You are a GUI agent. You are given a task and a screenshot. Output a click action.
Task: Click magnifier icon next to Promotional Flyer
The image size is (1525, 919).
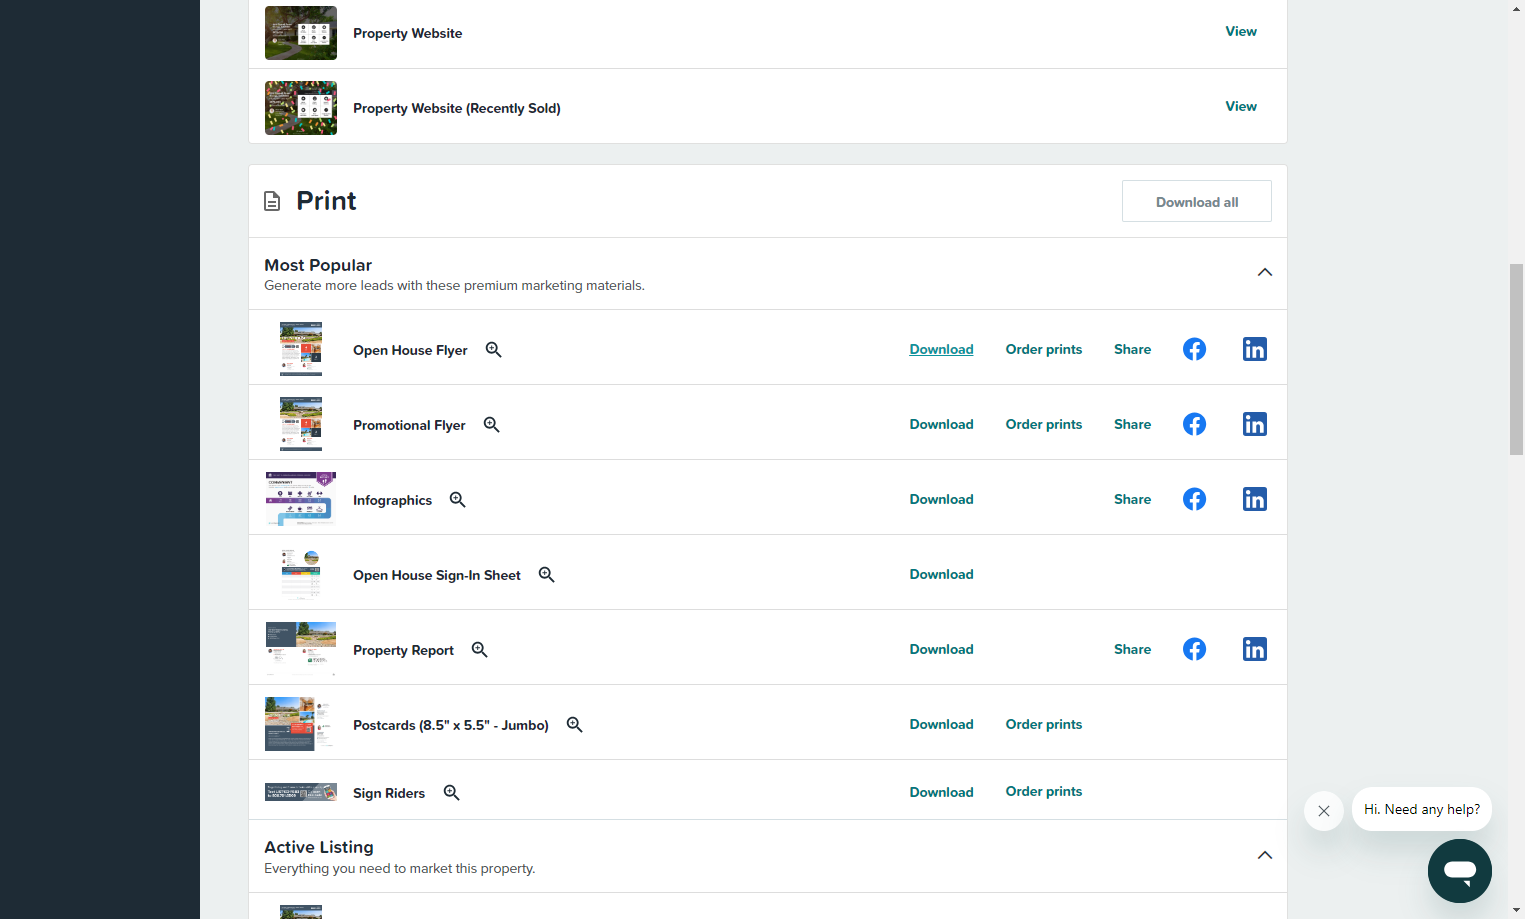[x=491, y=424]
